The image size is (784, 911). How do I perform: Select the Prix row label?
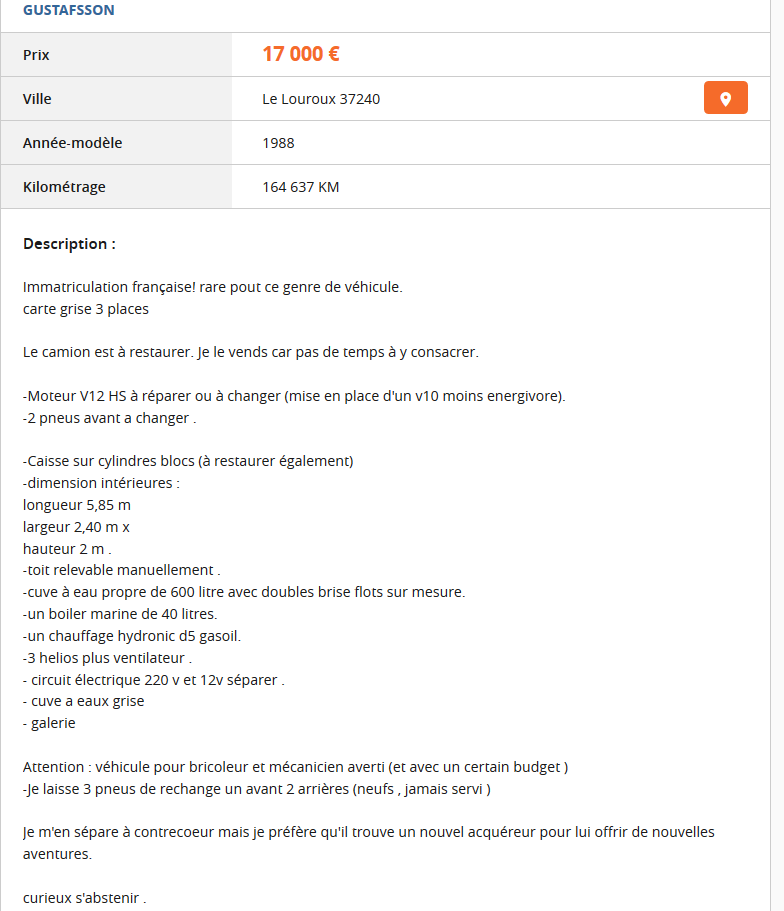click(x=36, y=55)
